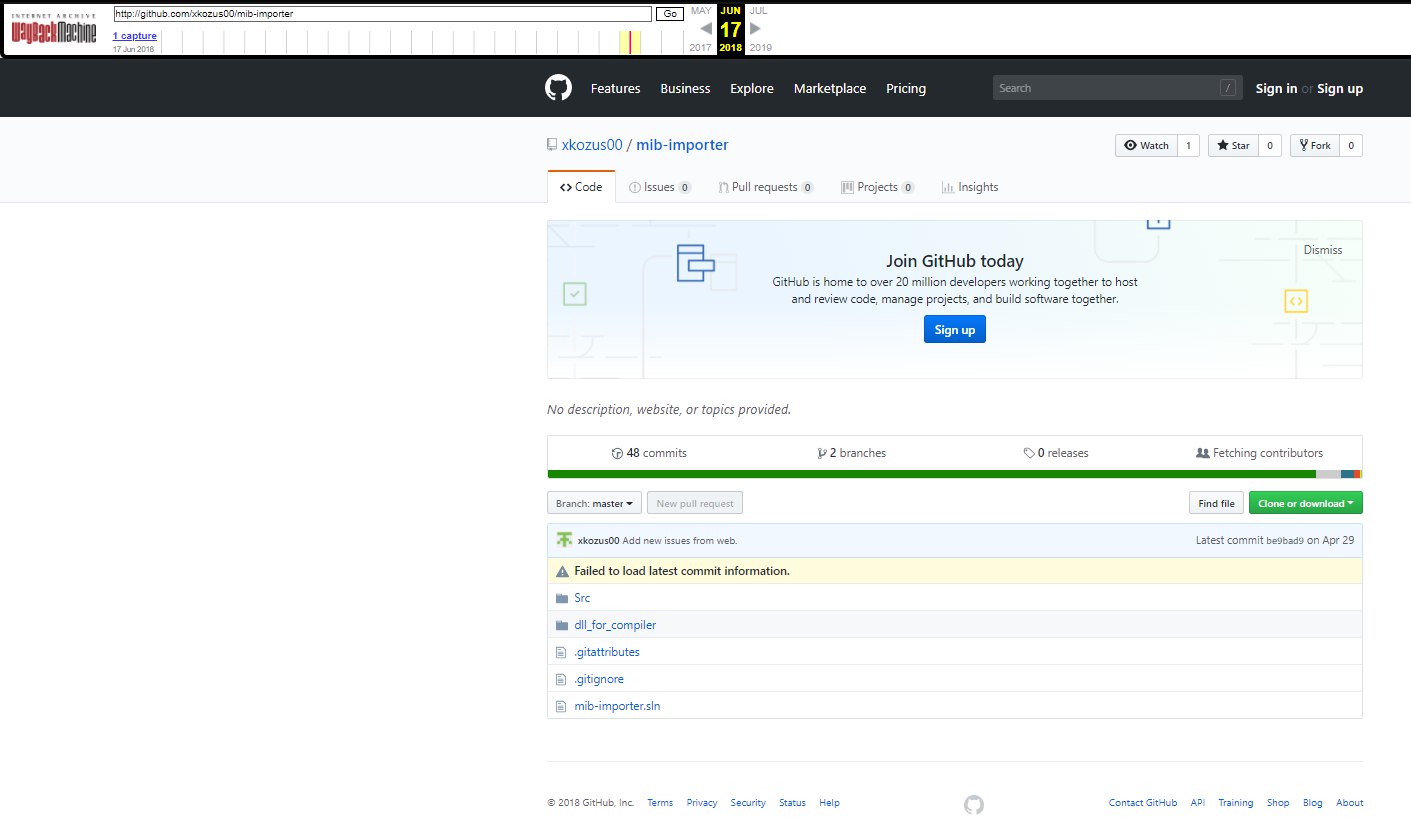This screenshot has height=839, width=1411.
Task: Click the Src folder icon
Action: point(561,598)
